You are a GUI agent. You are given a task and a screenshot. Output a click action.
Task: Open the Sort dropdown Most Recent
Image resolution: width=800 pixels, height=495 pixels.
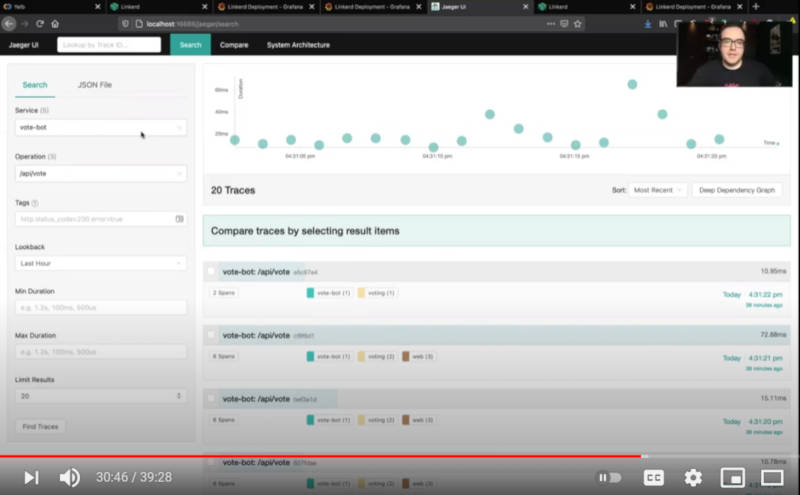[658, 190]
